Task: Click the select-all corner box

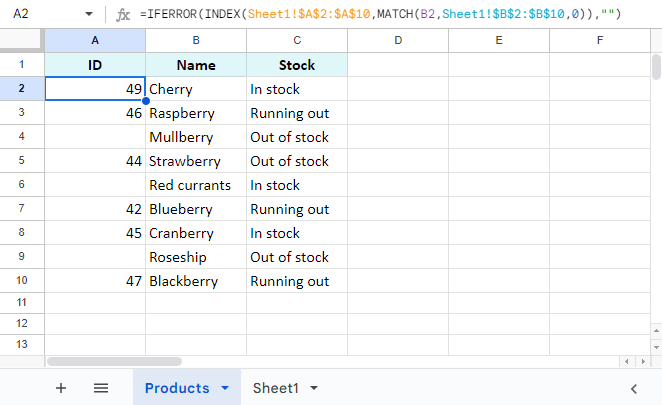Action: click(x=22, y=41)
